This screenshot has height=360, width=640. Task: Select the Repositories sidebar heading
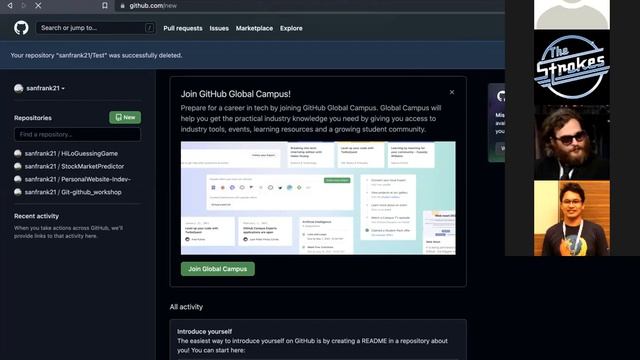point(33,118)
